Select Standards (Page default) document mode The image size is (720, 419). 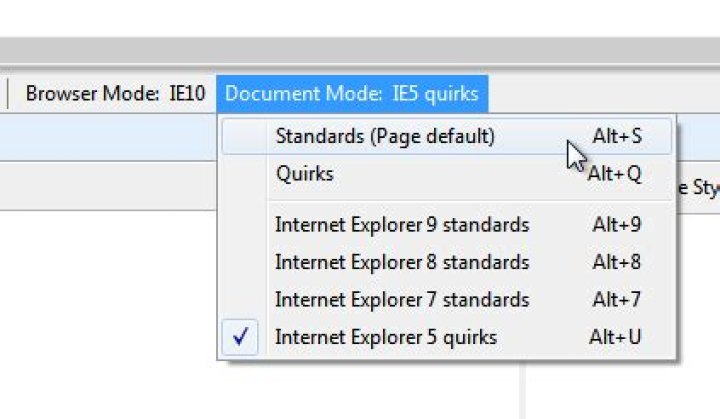385,136
